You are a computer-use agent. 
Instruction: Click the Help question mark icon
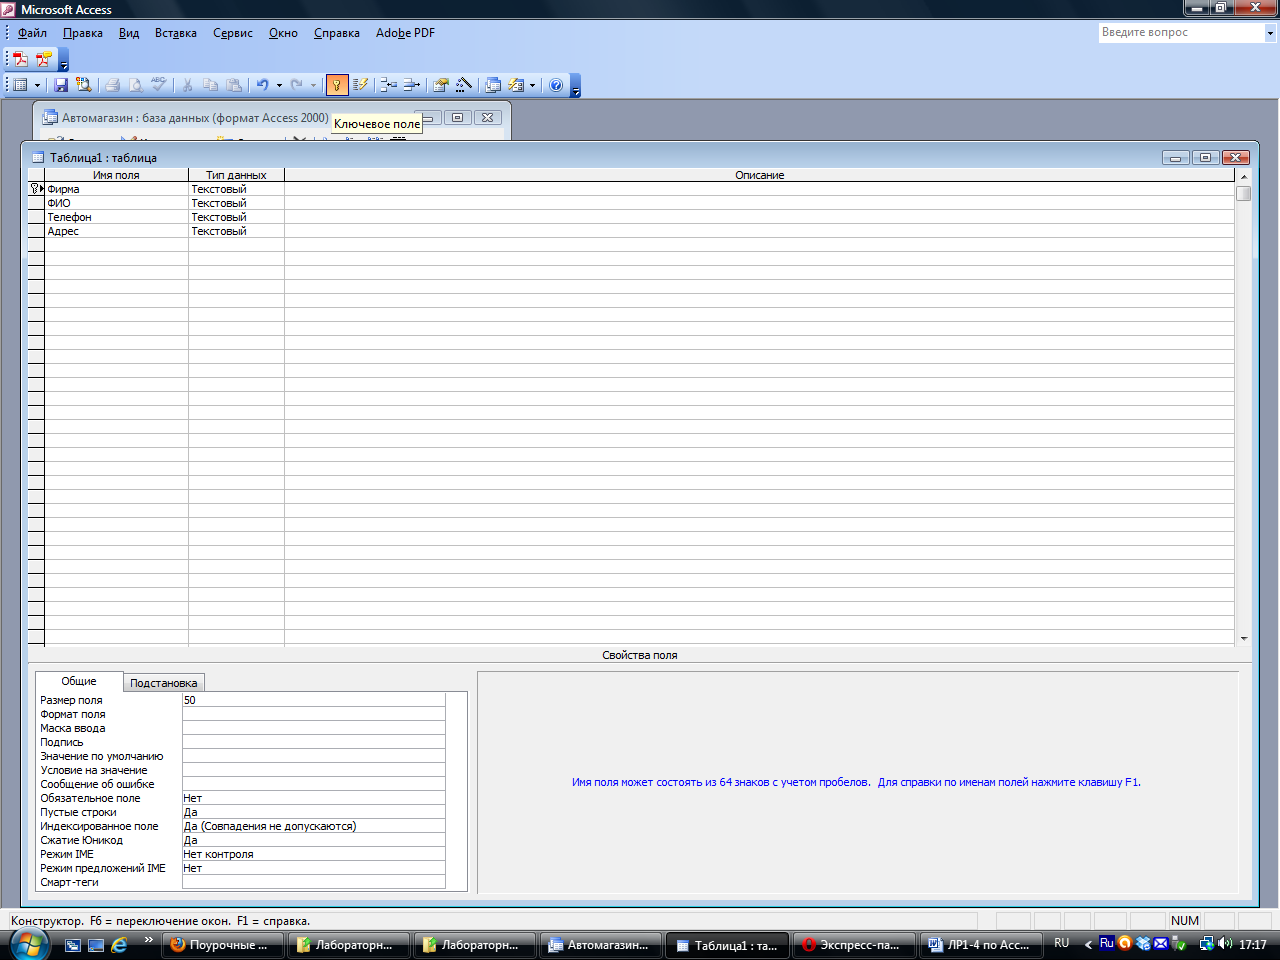pos(557,85)
